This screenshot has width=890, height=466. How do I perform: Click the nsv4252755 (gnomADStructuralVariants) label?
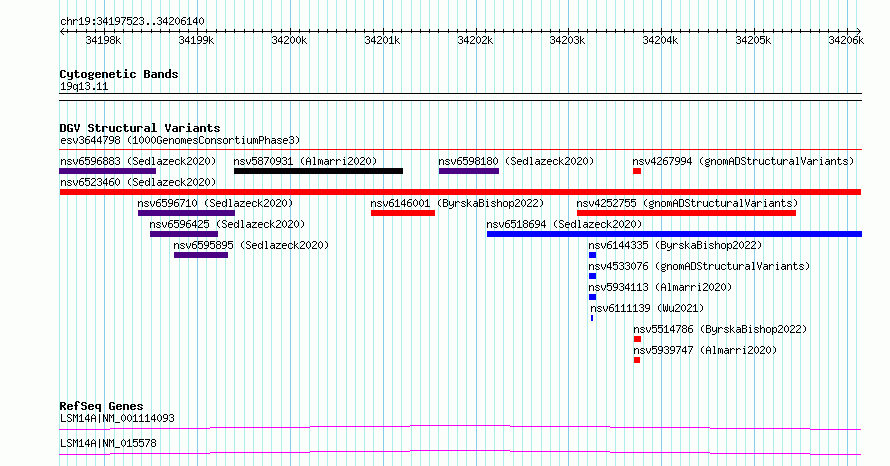[687, 203]
